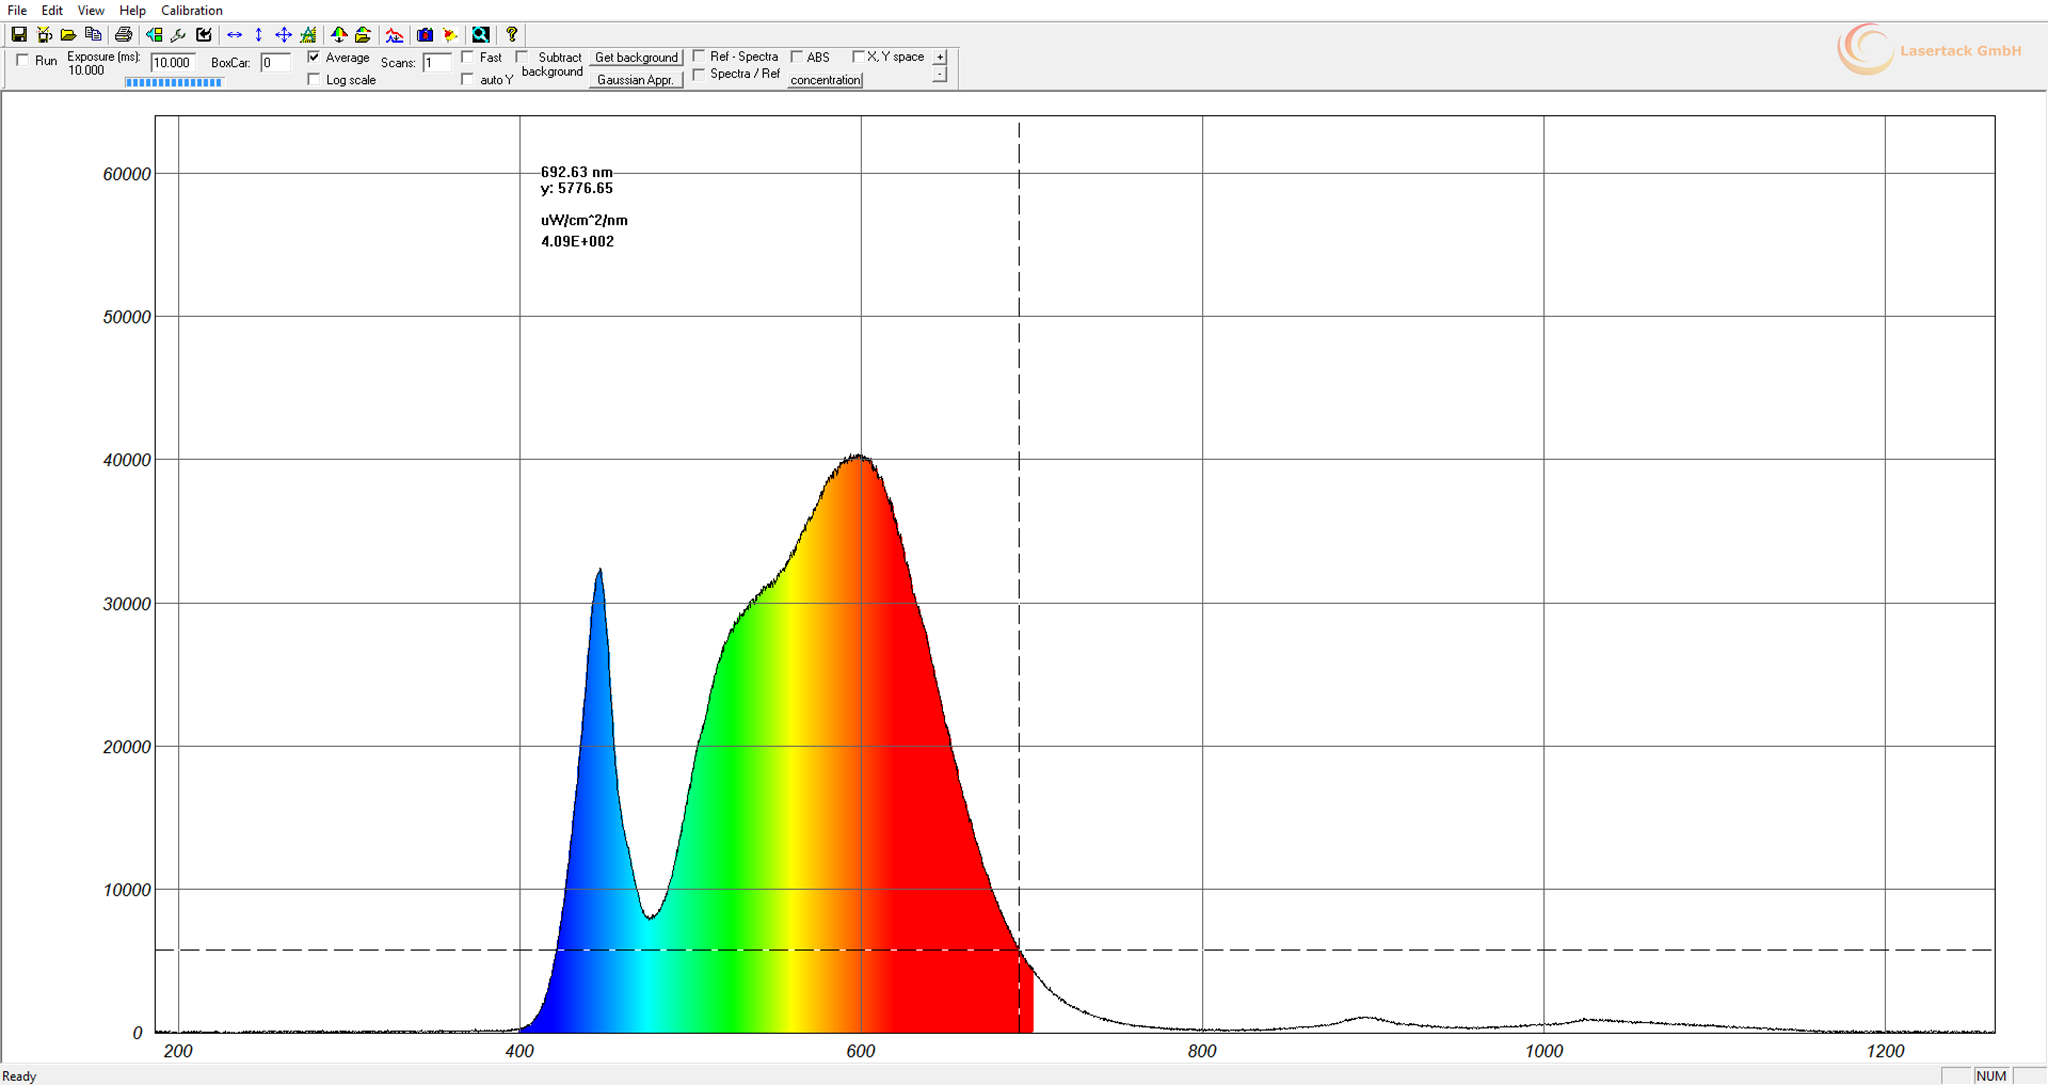This screenshot has width=2048, height=1085.
Task: Click the Get background button
Action: (x=636, y=58)
